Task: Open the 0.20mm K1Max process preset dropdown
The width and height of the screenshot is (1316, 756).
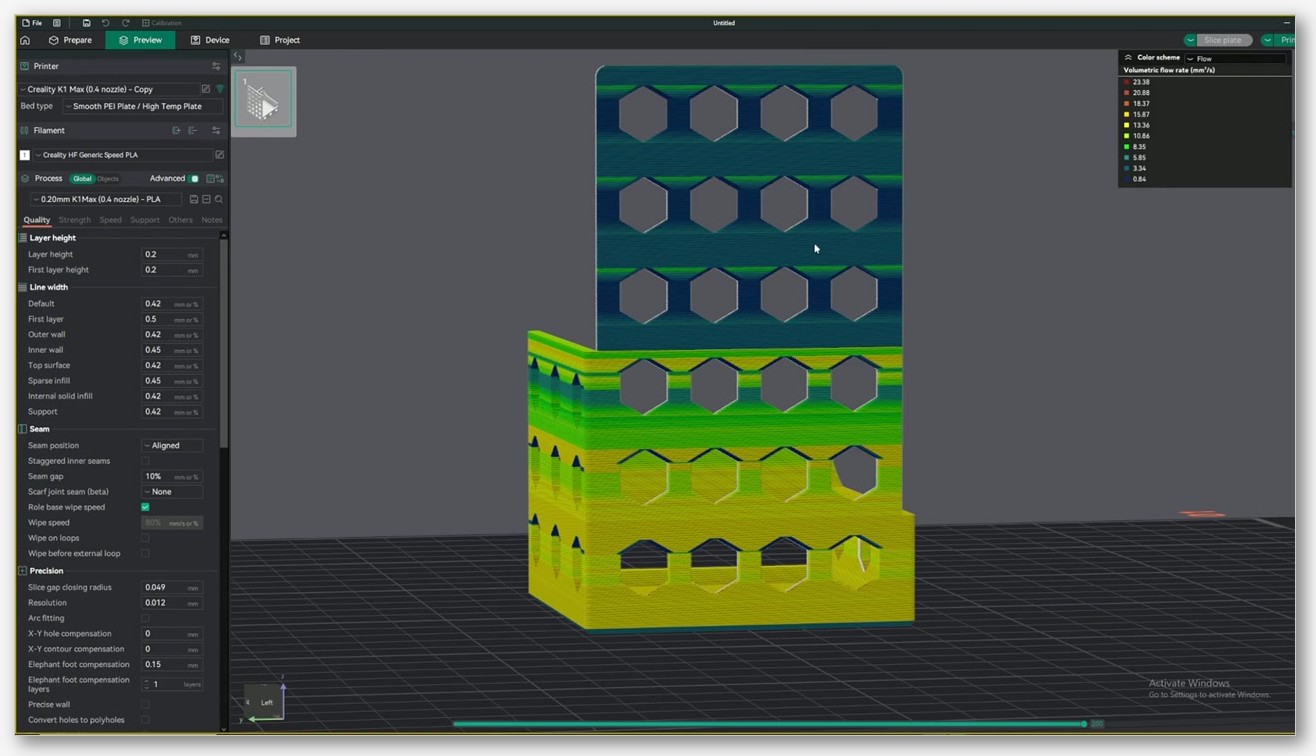Action: (107, 199)
